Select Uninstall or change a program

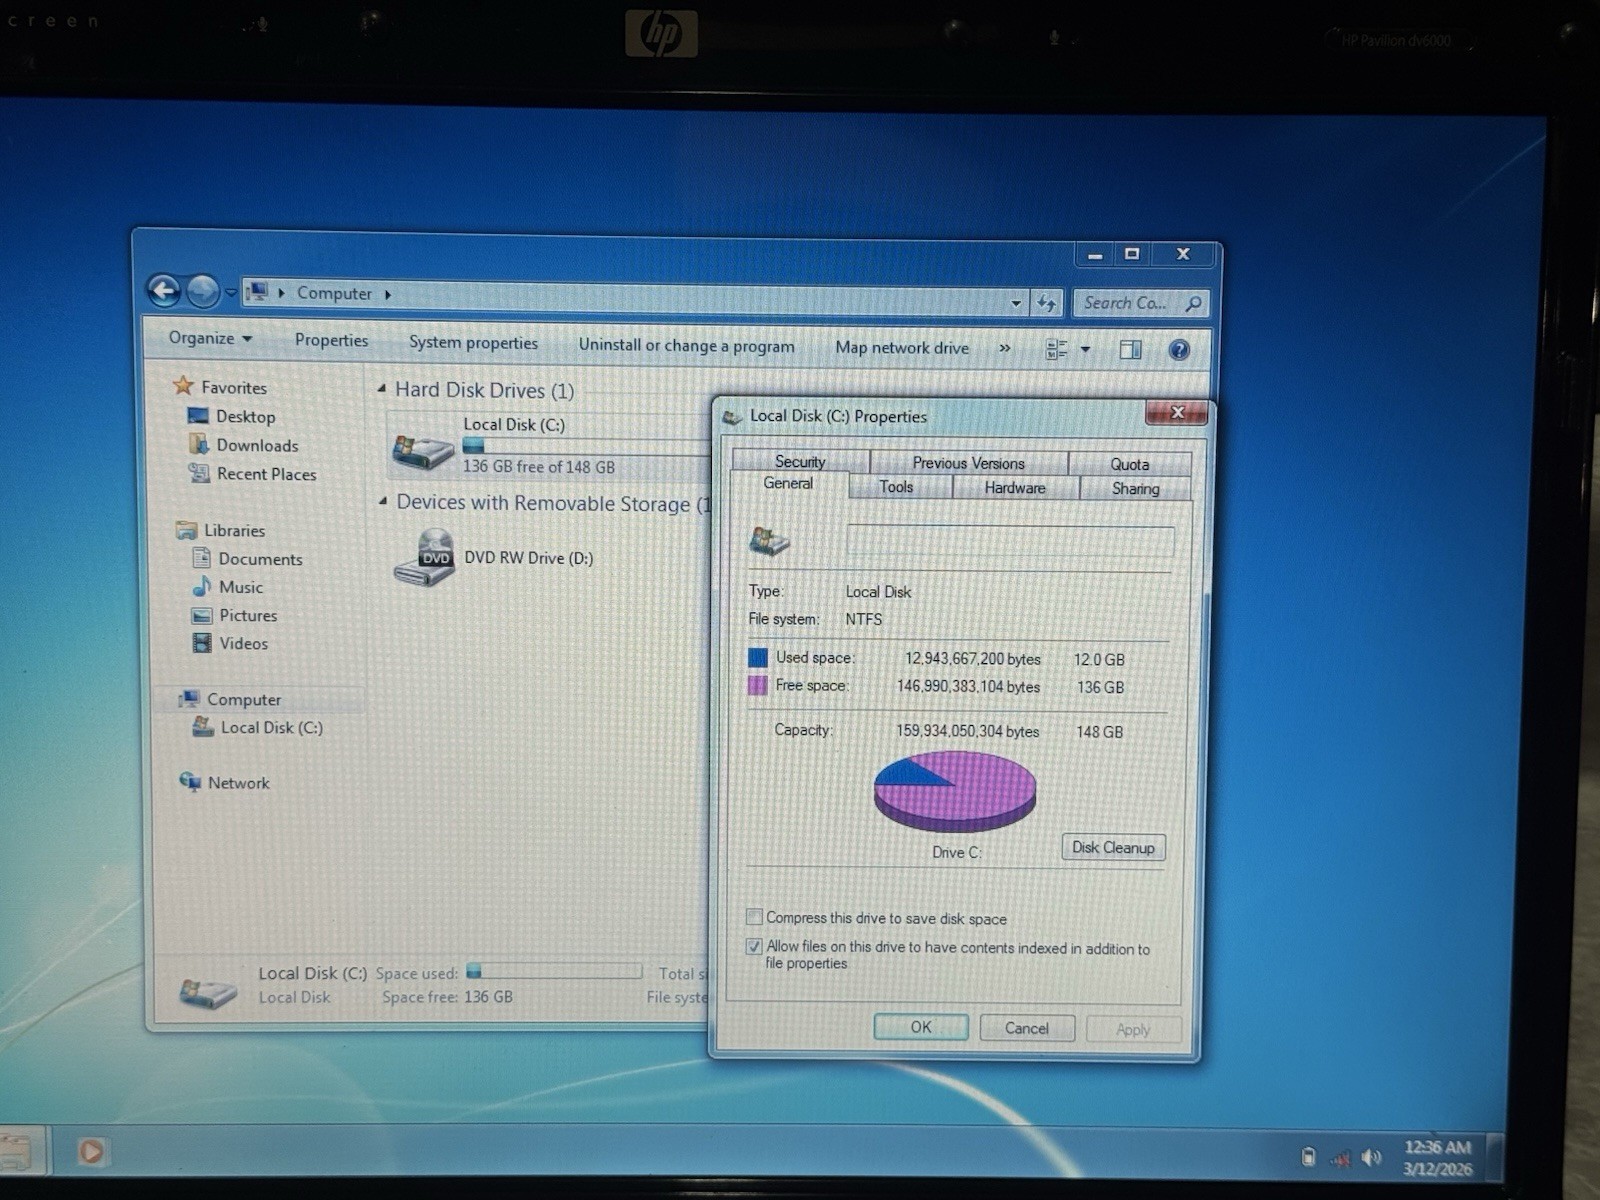coord(686,345)
